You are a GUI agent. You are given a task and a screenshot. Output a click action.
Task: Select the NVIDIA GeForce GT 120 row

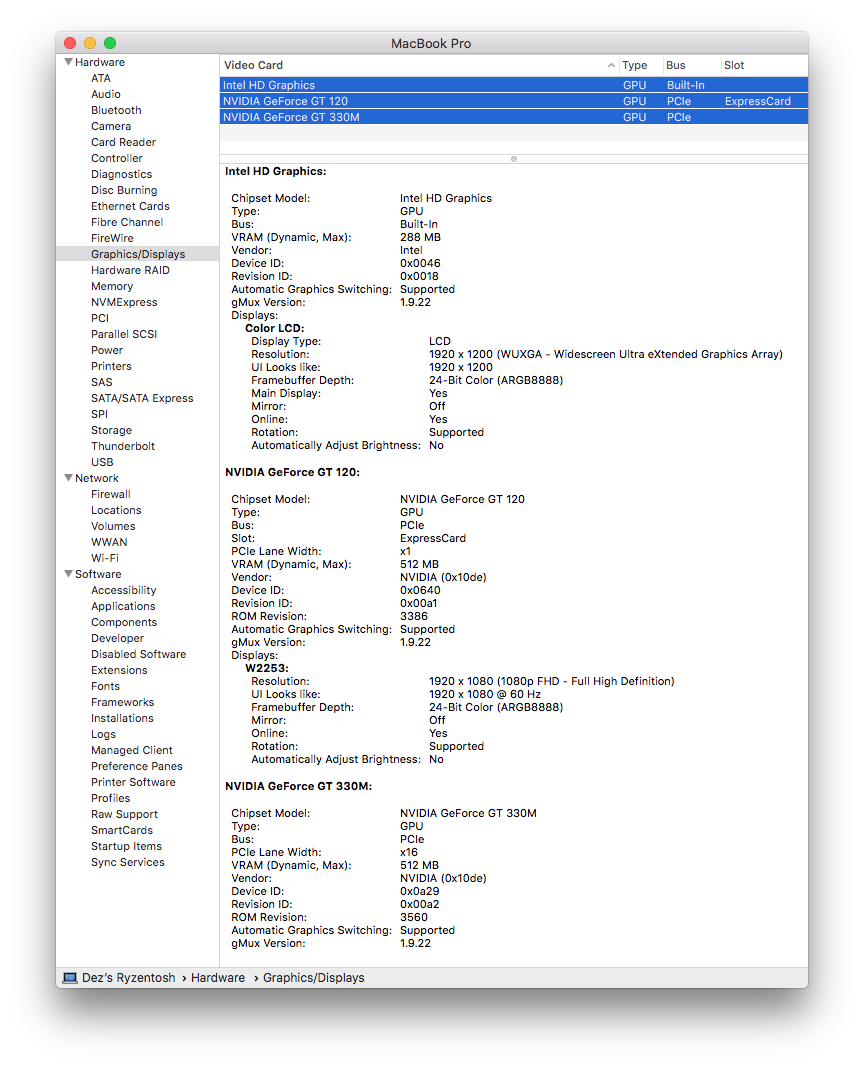pyautogui.click(x=514, y=101)
